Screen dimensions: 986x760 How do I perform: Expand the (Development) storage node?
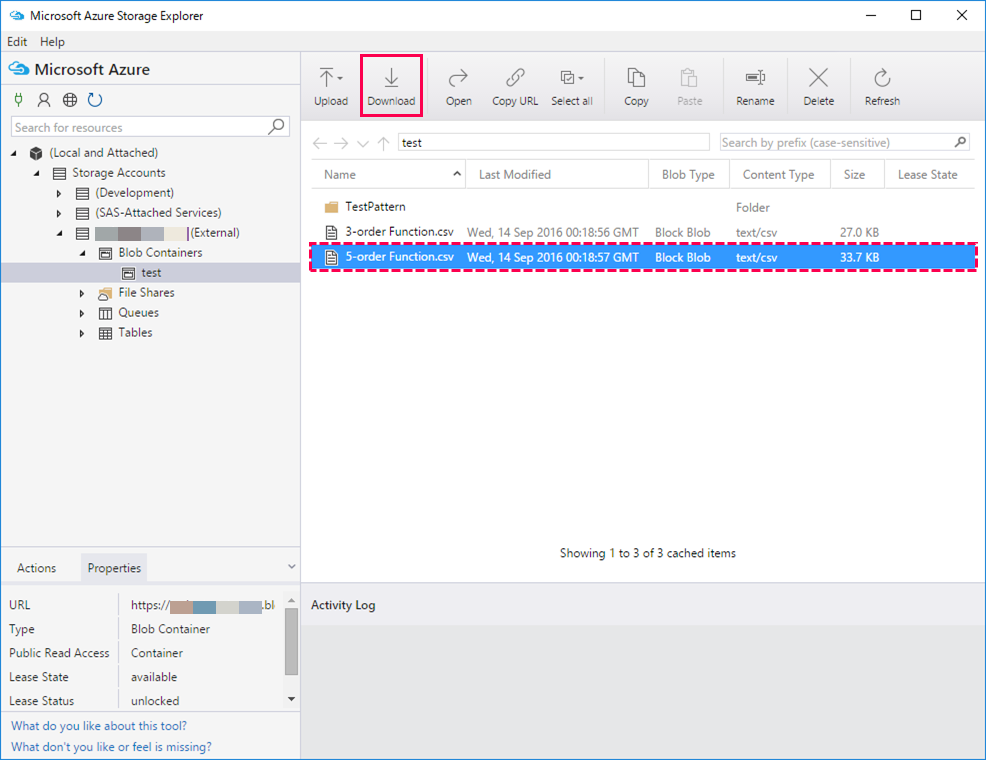[x=59, y=194]
